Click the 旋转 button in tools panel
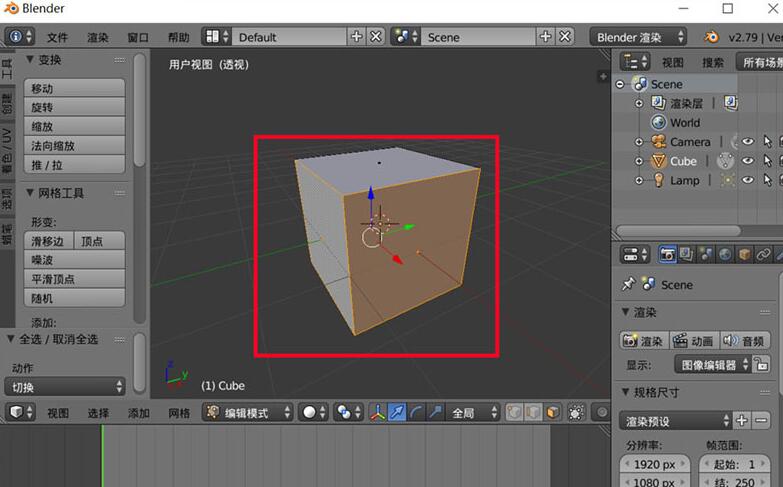Screen dimensions: 783x487 tap(75, 107)
